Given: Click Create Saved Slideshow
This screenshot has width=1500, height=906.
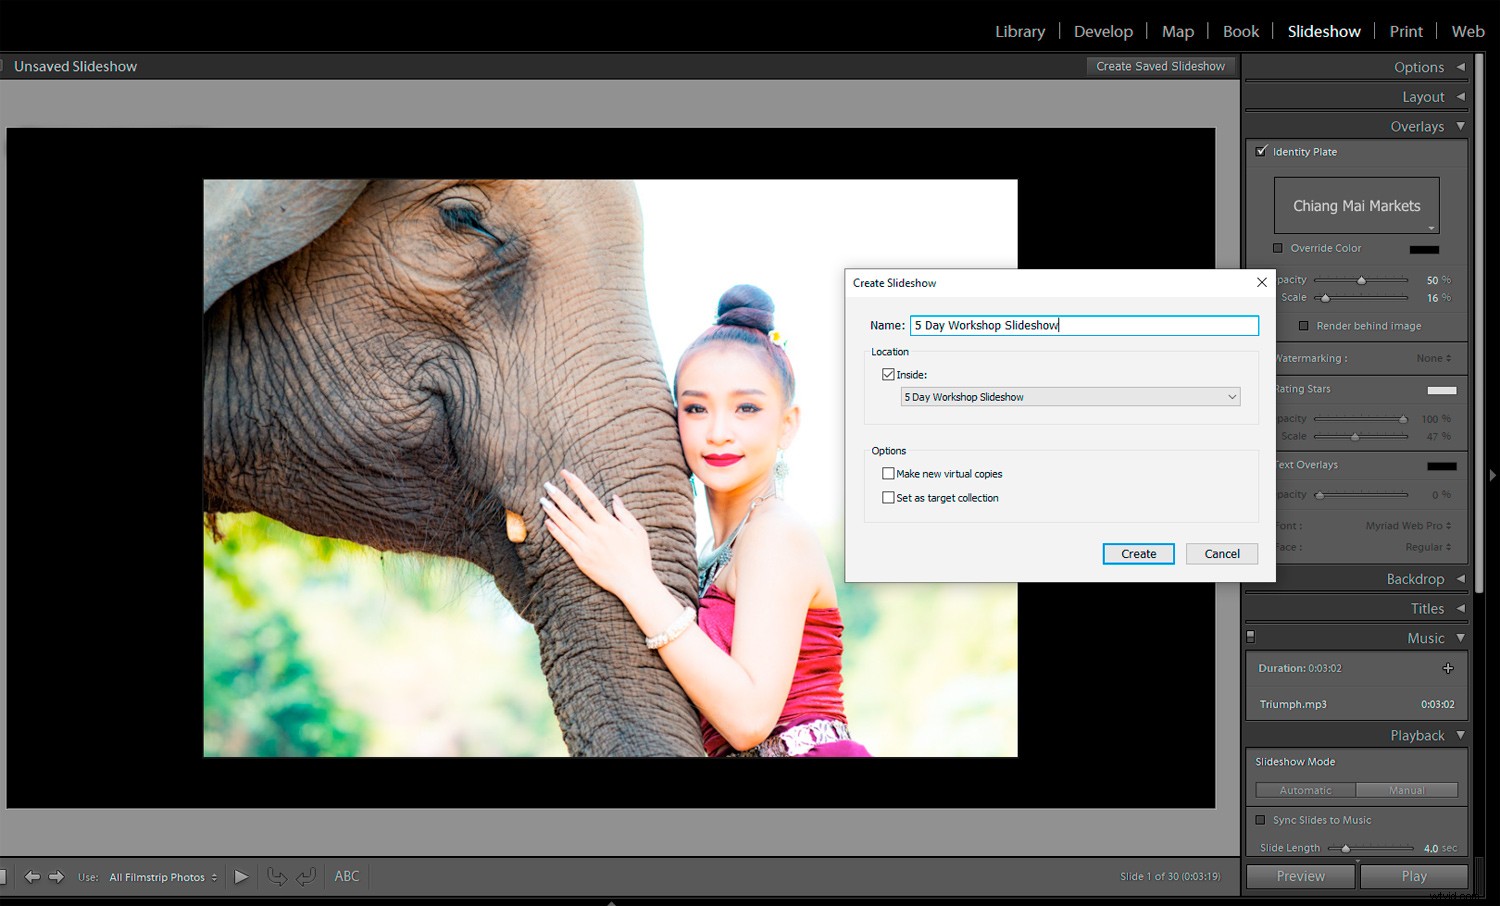Looking at the screenshot, I should [x=1160, y=66].
